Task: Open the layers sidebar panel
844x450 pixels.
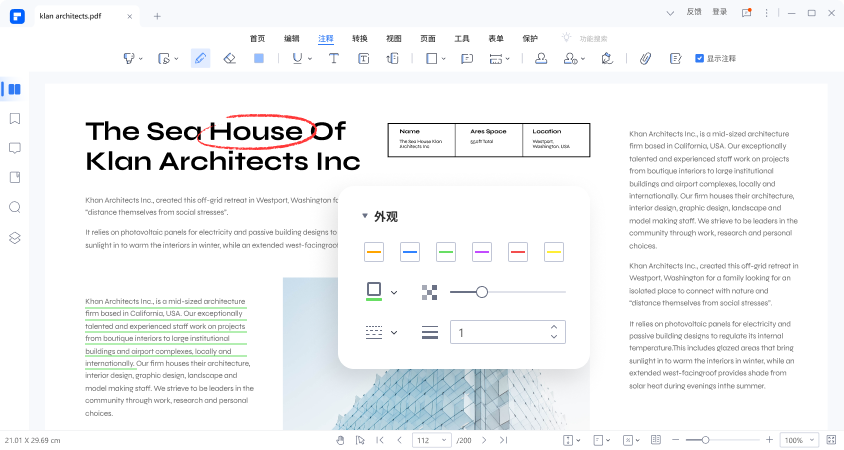Action: (15, 238)
